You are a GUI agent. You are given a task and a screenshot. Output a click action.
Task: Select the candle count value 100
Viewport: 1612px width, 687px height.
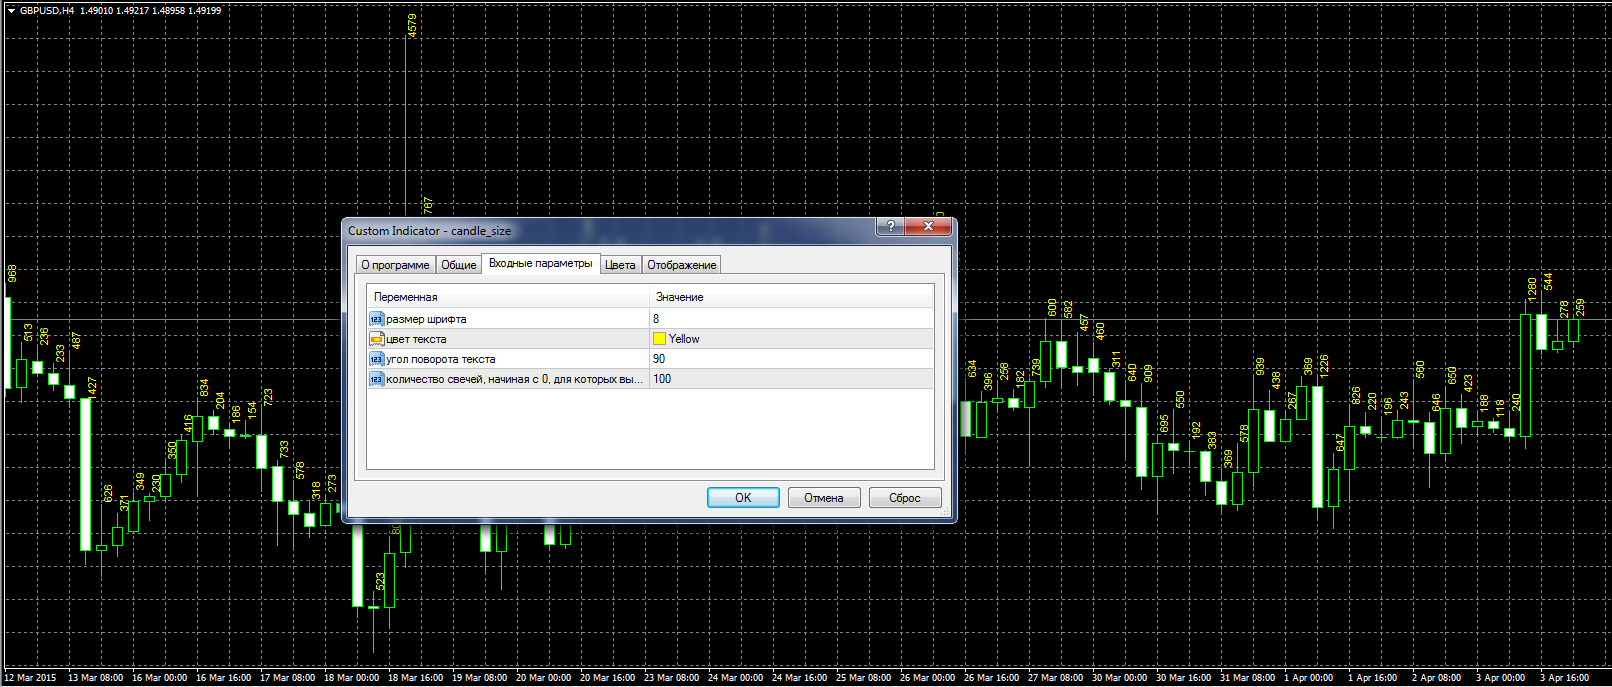click(662, 379)
